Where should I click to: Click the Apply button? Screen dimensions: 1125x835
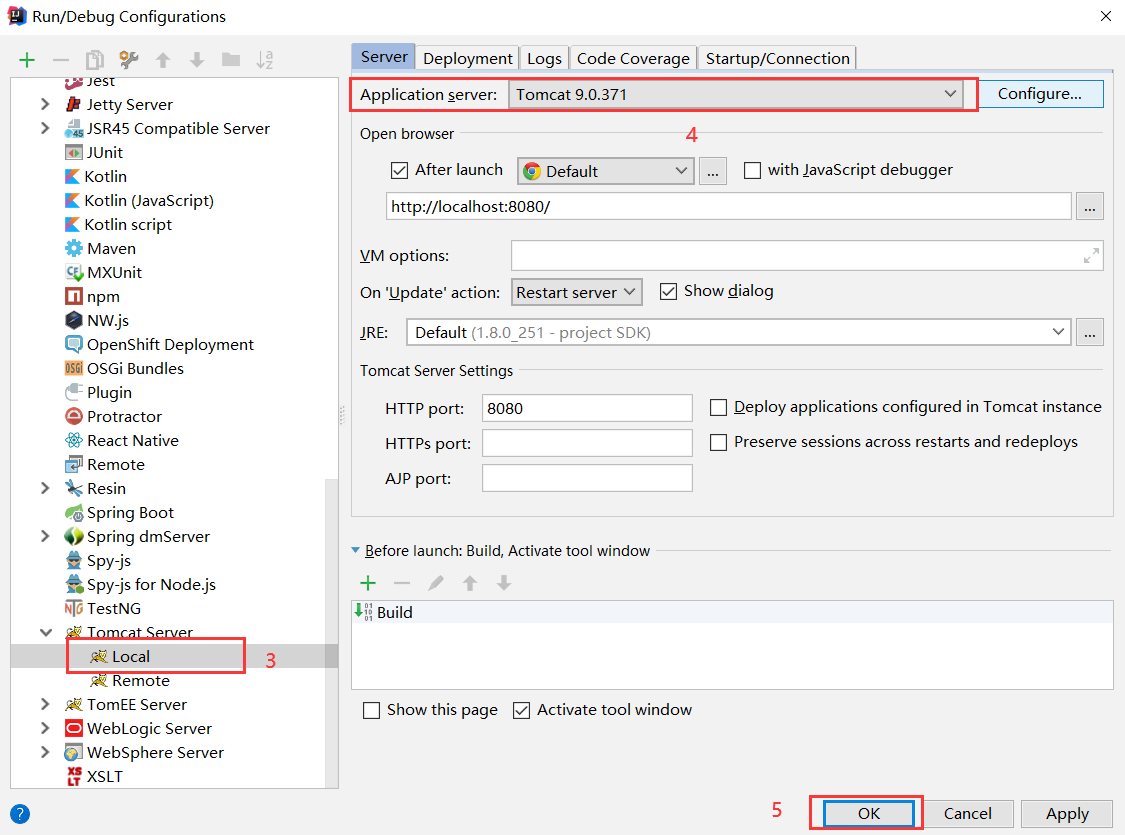click(x=1066, y=813)
